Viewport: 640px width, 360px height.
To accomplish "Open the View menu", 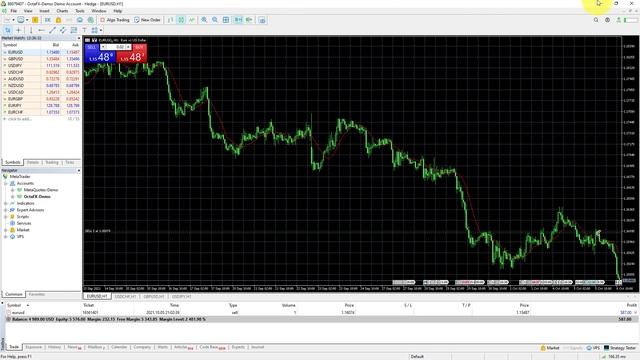I will (x=28, y=11).
